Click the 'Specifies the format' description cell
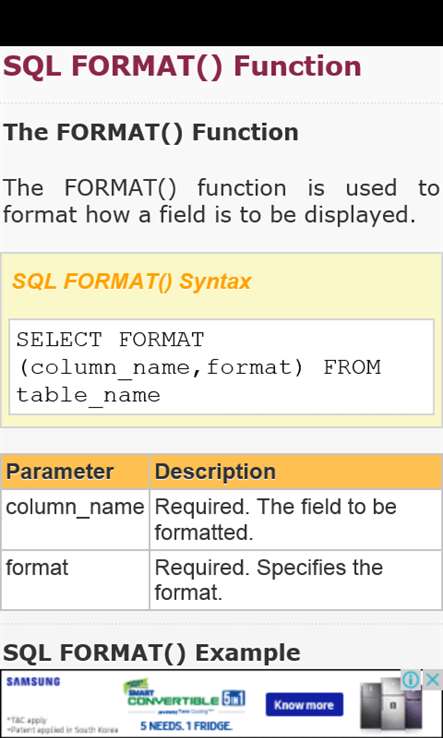The height and width of the screenshot is (738, 443). pos(296,580)
